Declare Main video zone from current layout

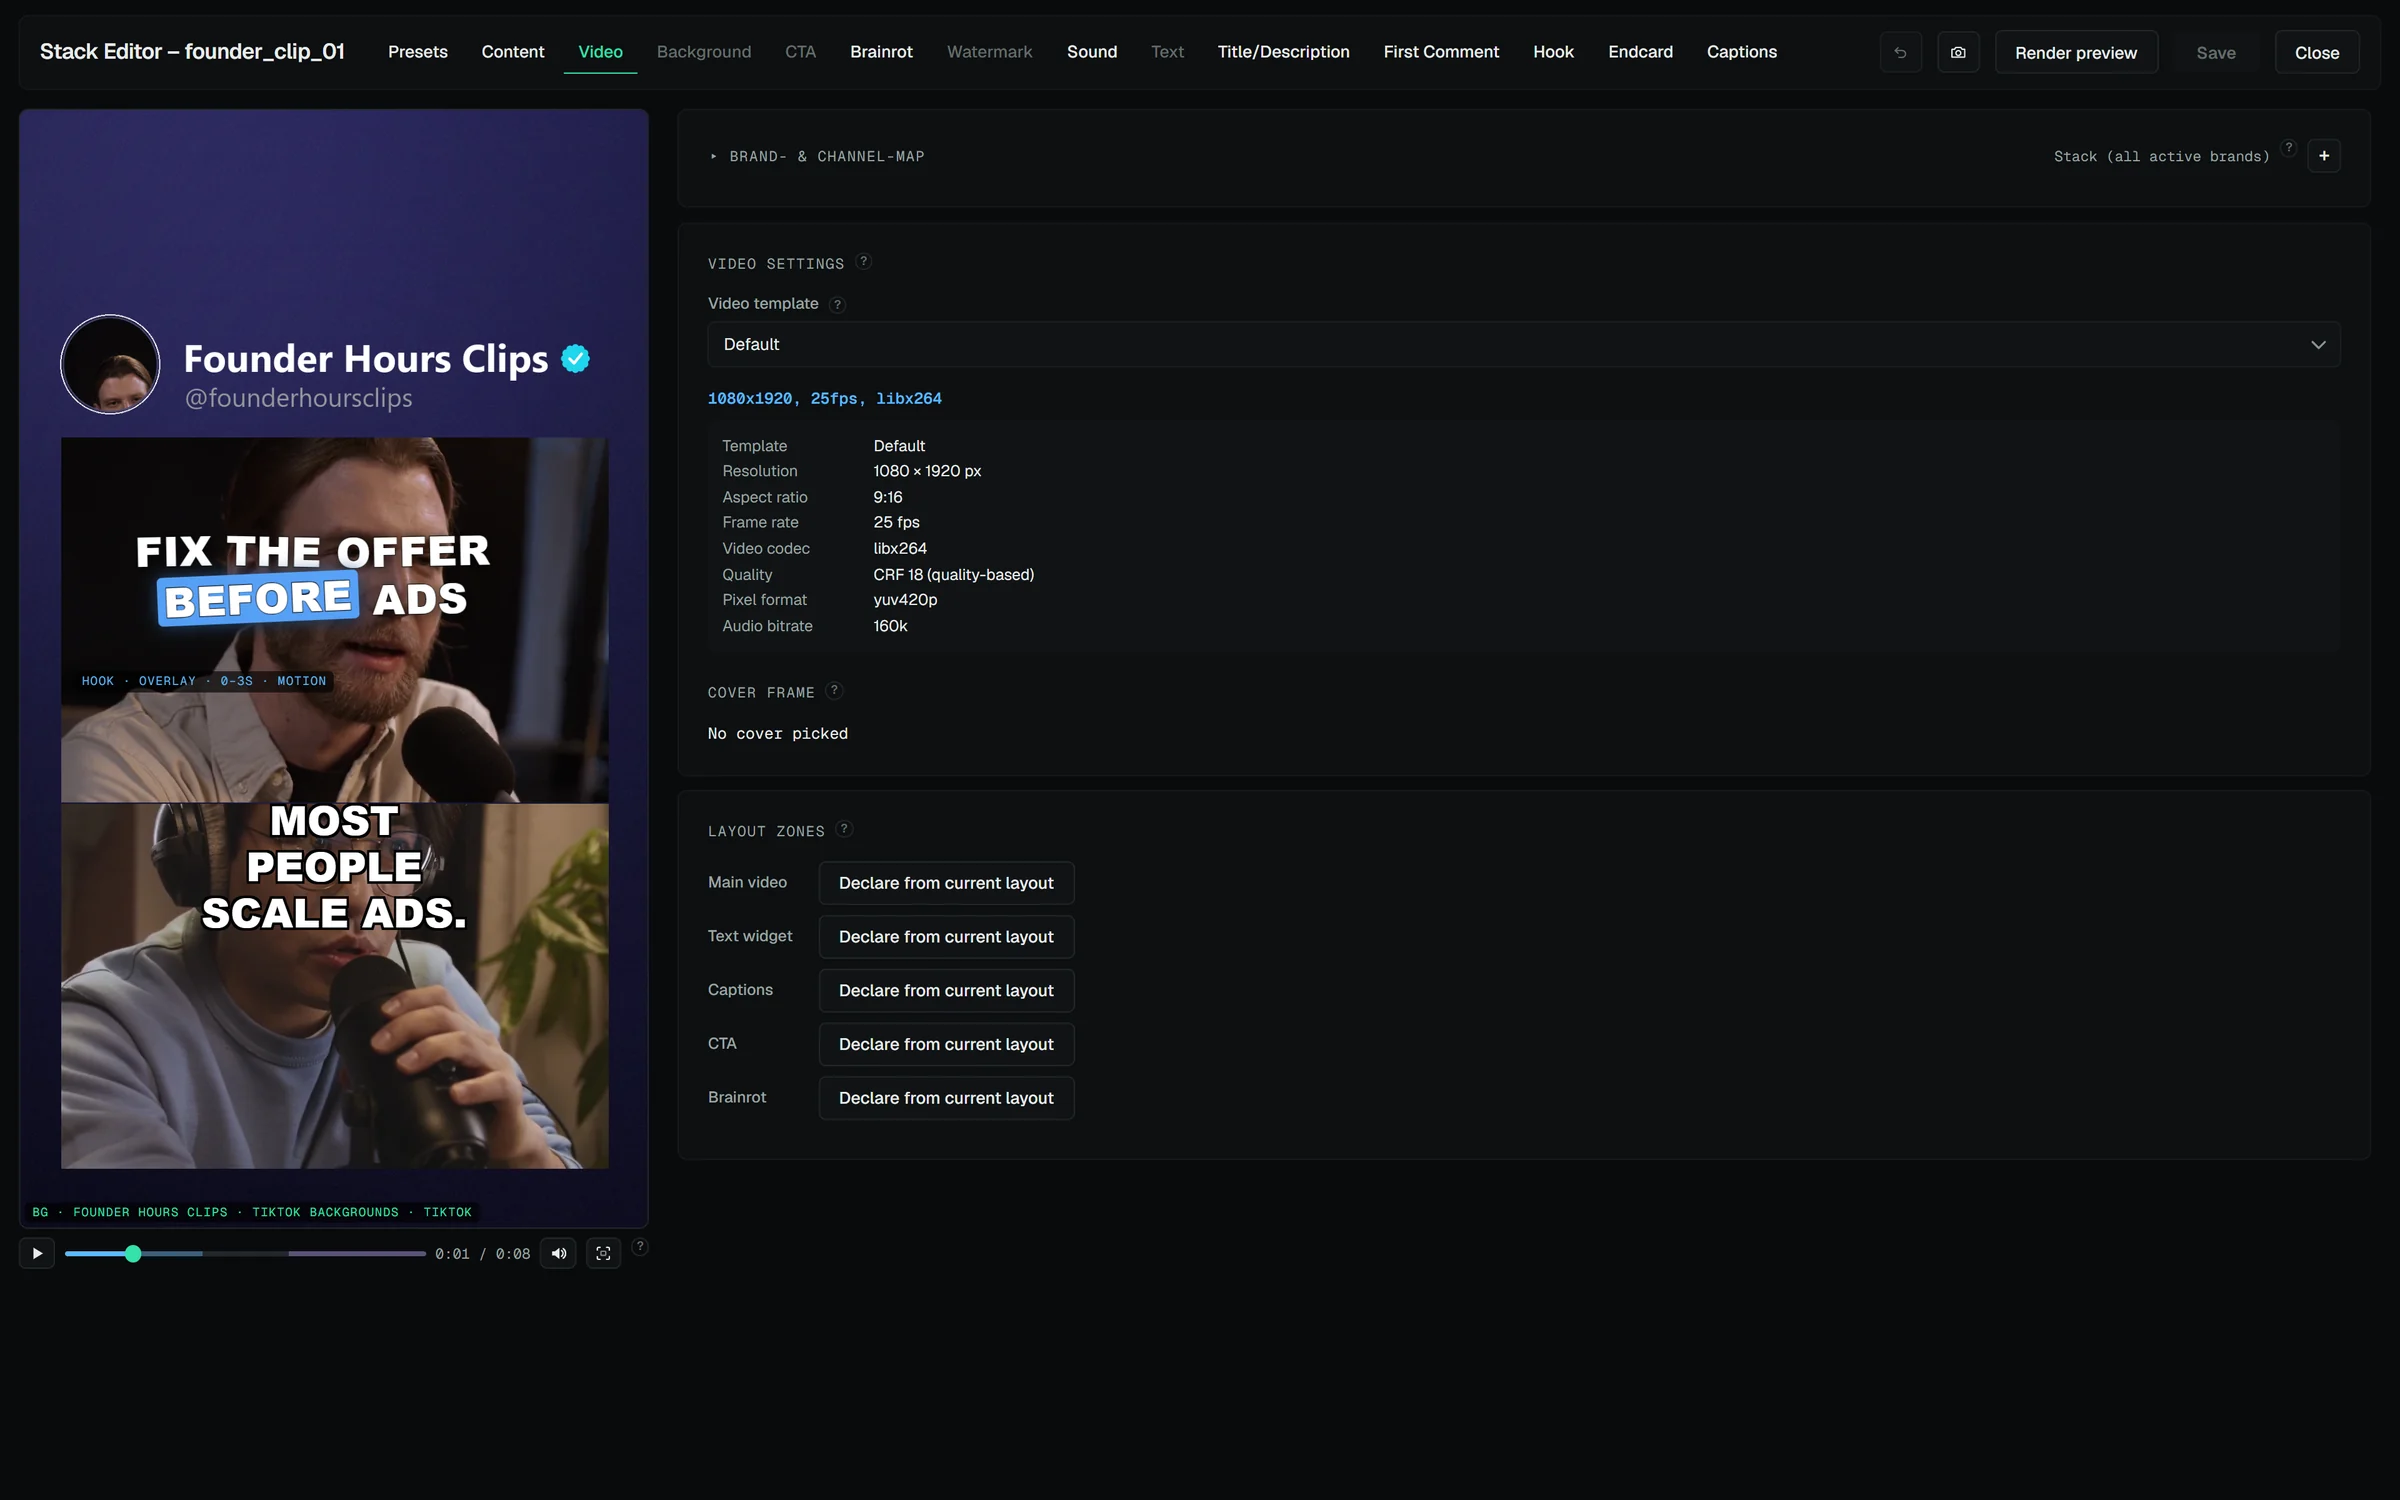pyautogui.click(x=946, y=883)
